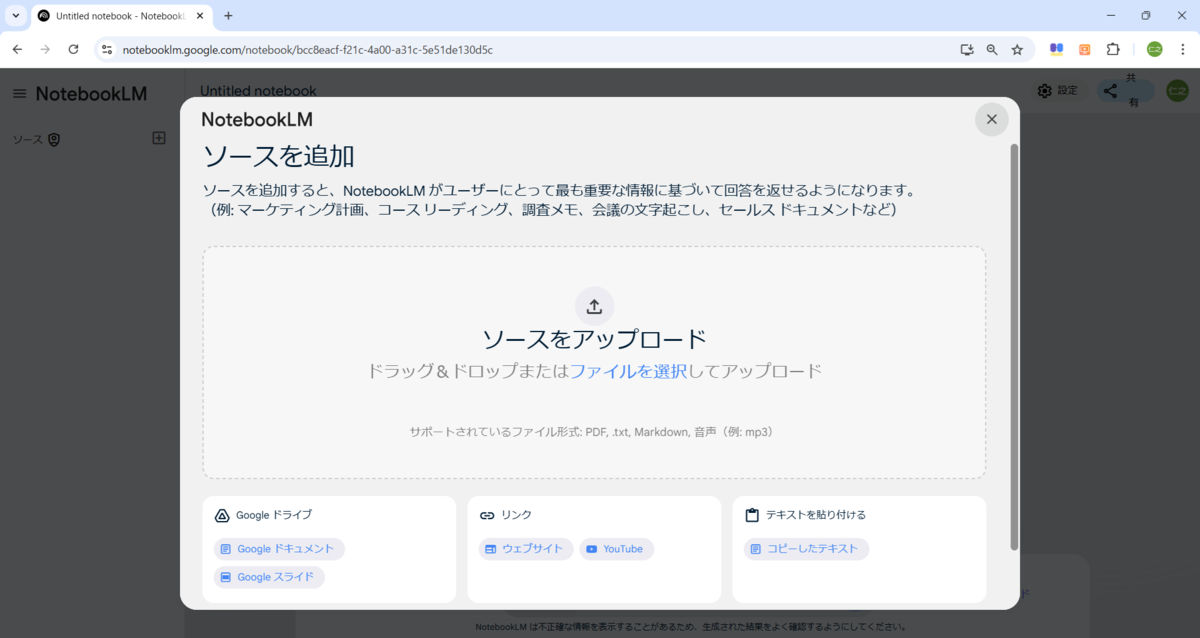Viewport: 1200px width, 638px height.
Task: Click the address bar URL
Action: [x=307, y=49]
